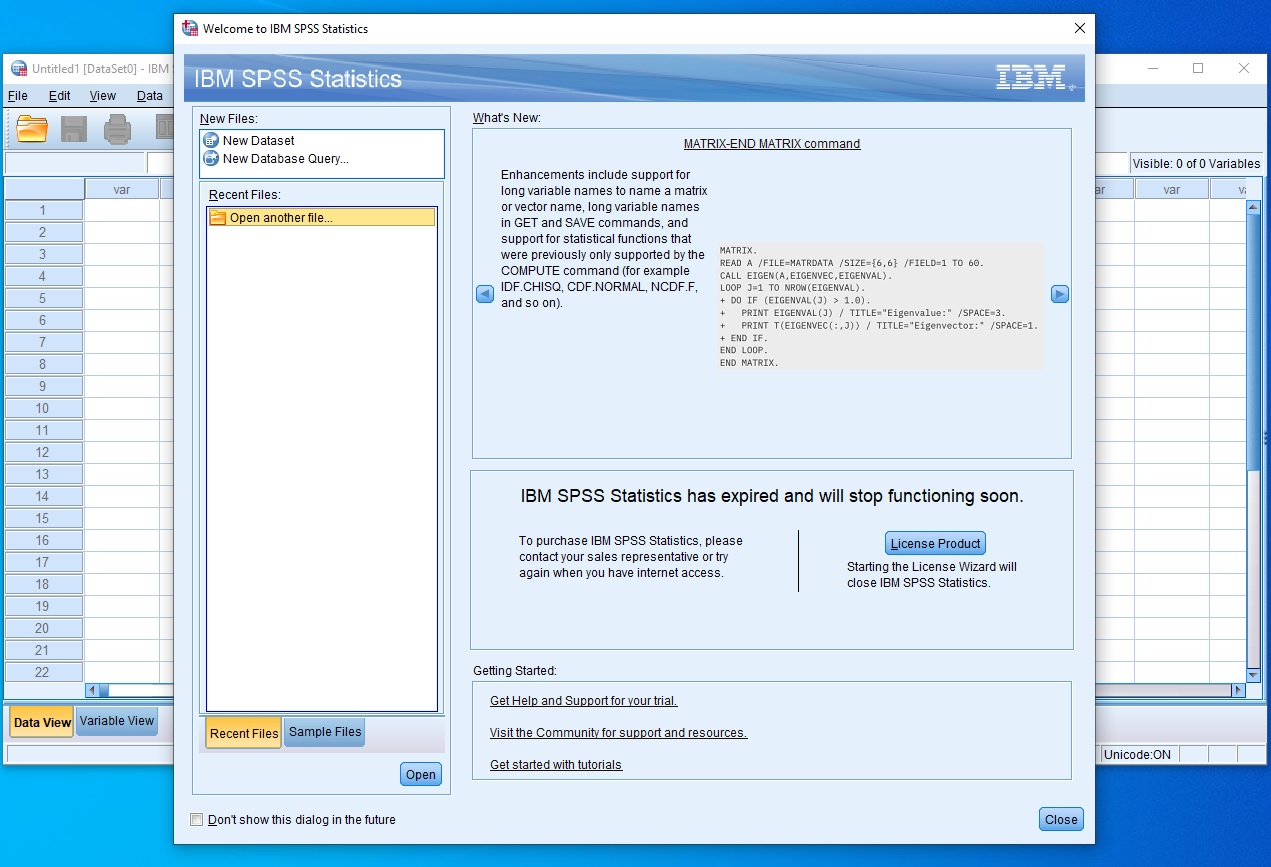The image size is (1271, 867).
Task: Select row 15 header in data grid
Action: (x=44, y=518)
